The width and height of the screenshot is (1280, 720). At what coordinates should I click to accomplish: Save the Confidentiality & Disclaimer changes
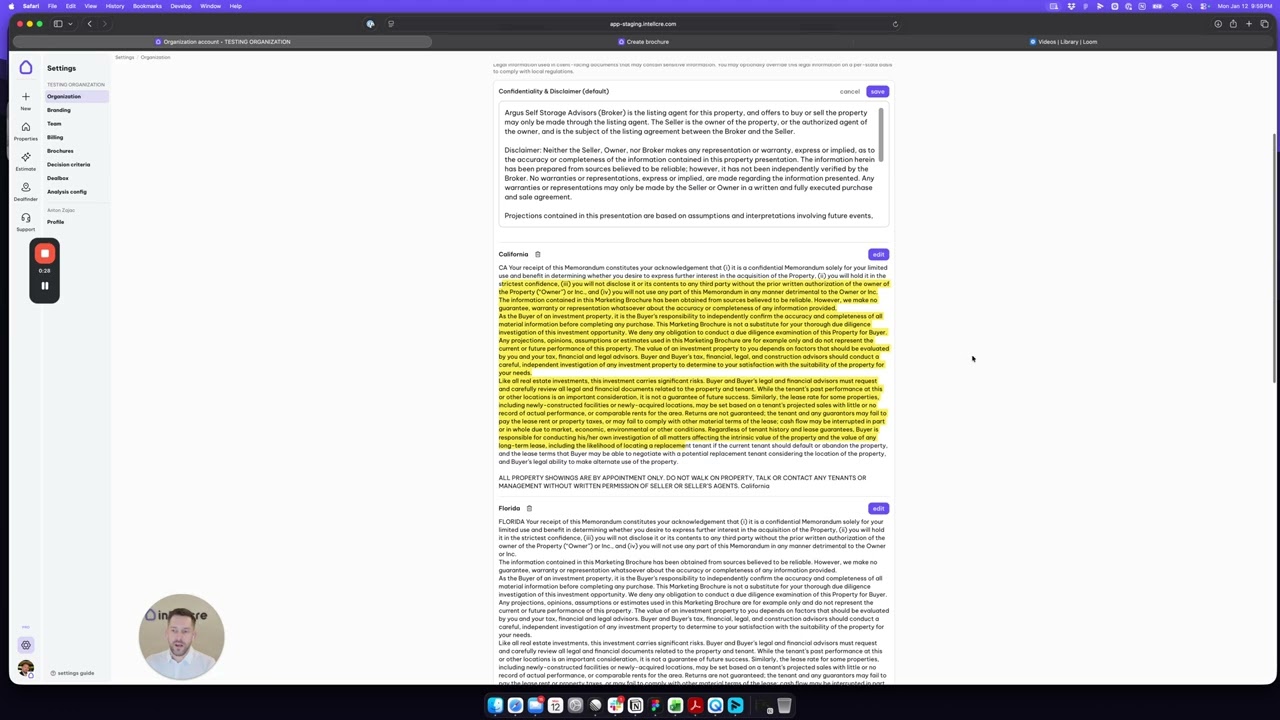(x=877, y=91)
